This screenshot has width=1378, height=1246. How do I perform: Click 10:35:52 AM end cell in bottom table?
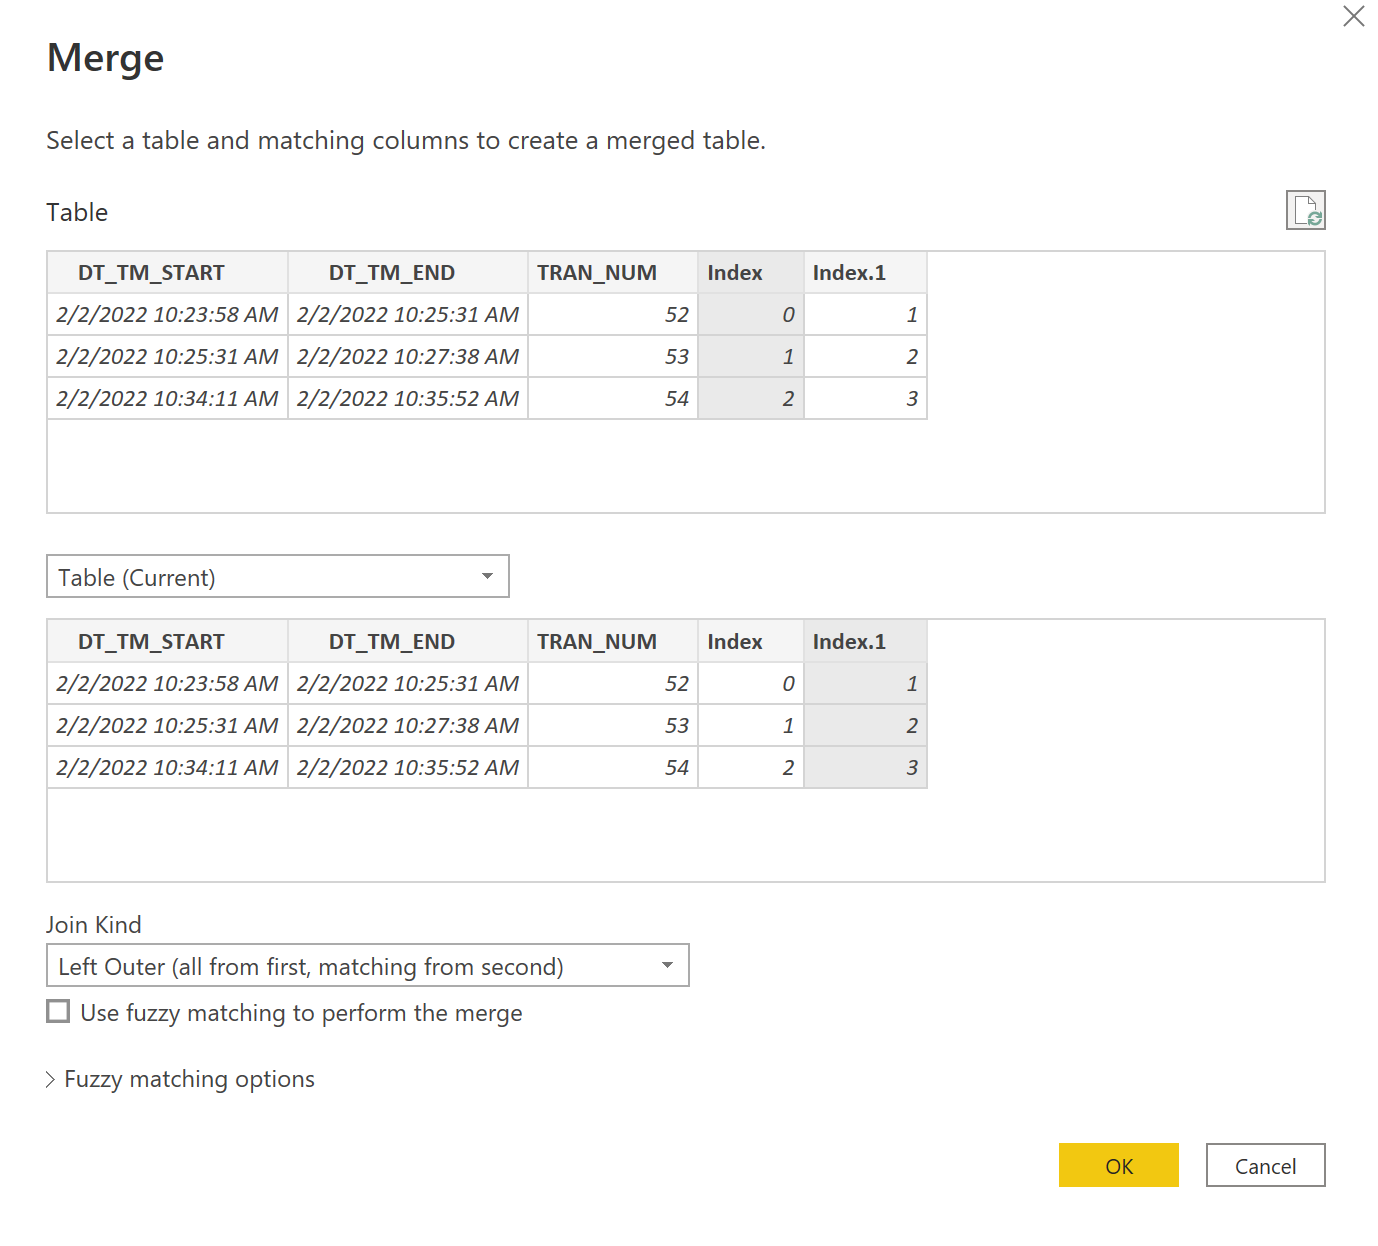tap(408, 768)
